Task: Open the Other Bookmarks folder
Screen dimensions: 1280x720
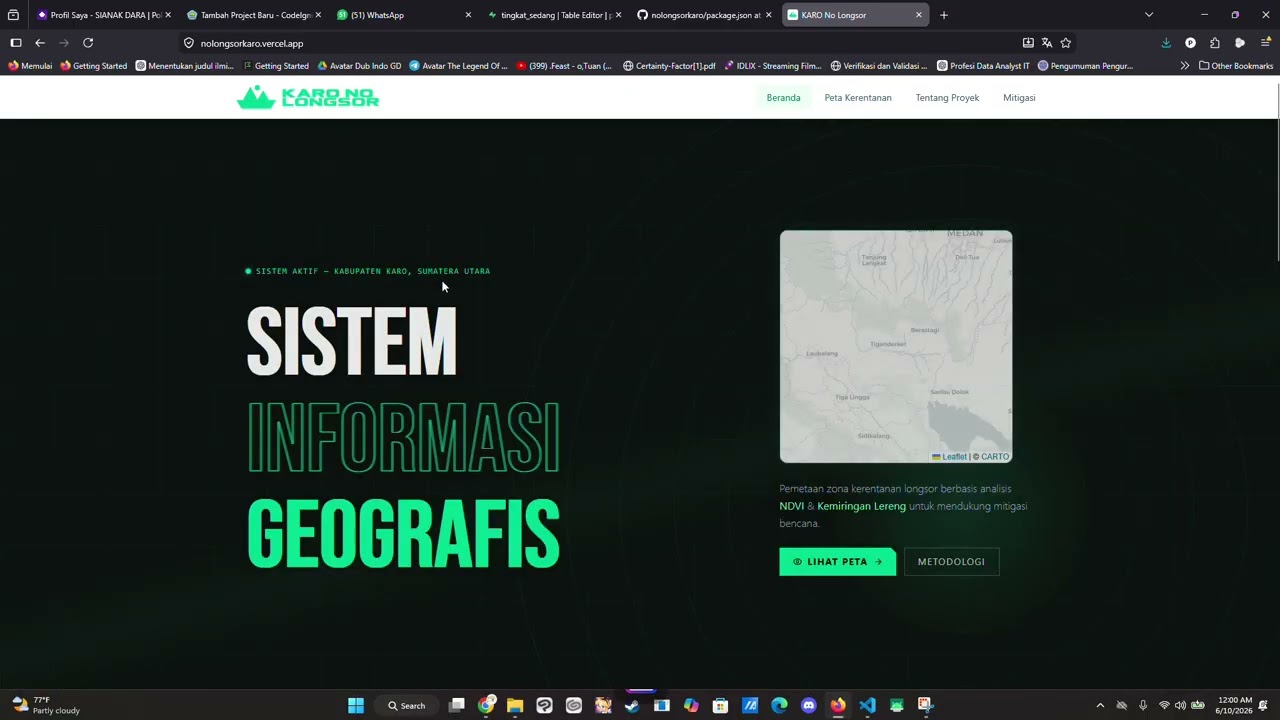Action: click(1236, 66)
